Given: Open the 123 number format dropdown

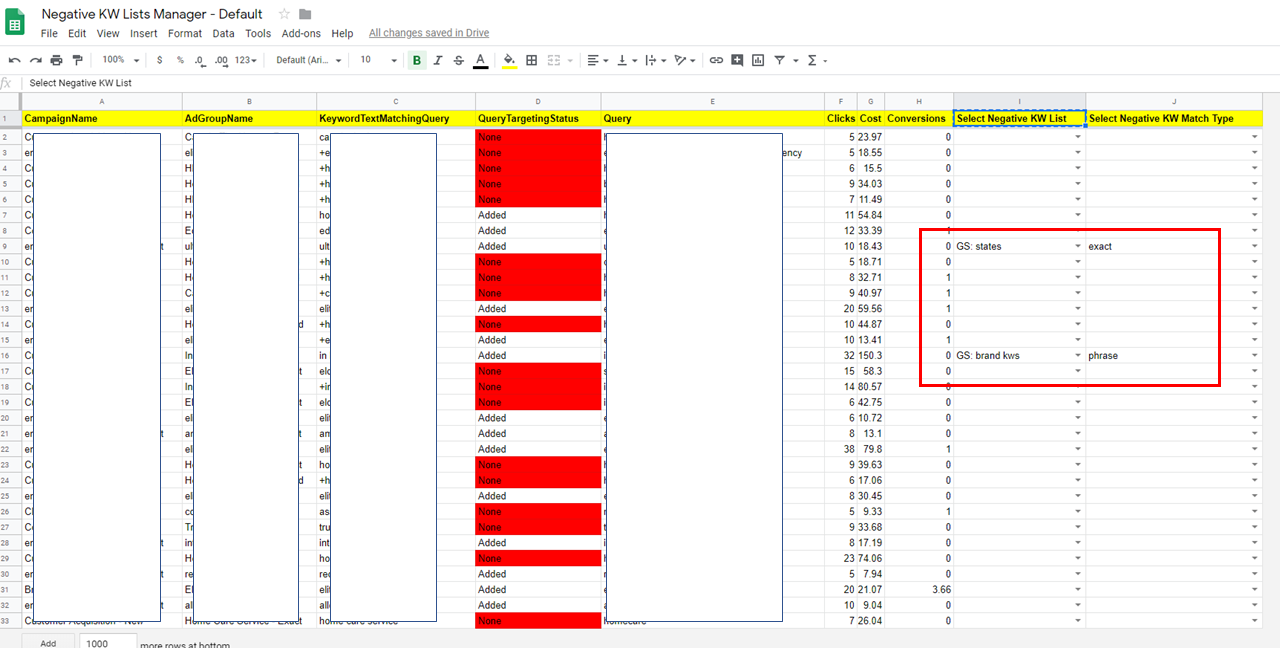Looking at the screenshot, I should pyautogui.click(x=245, y=60).
